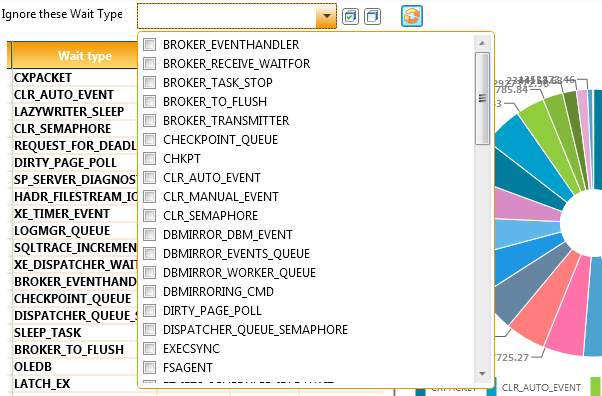
Task: Click the dropdown list scroll down arrow
Action: [482, 374]
